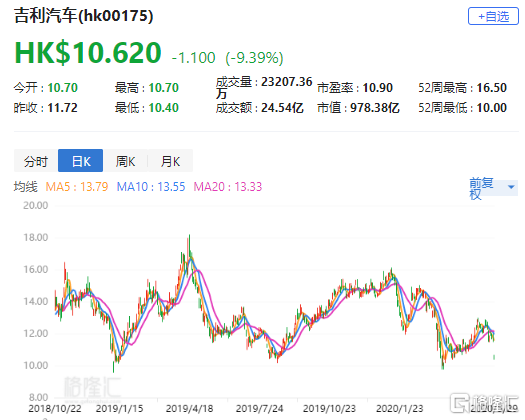Click the 2020/1/23 date axis label
This screenshot has width=525, height=420.
tap(399, 409)
